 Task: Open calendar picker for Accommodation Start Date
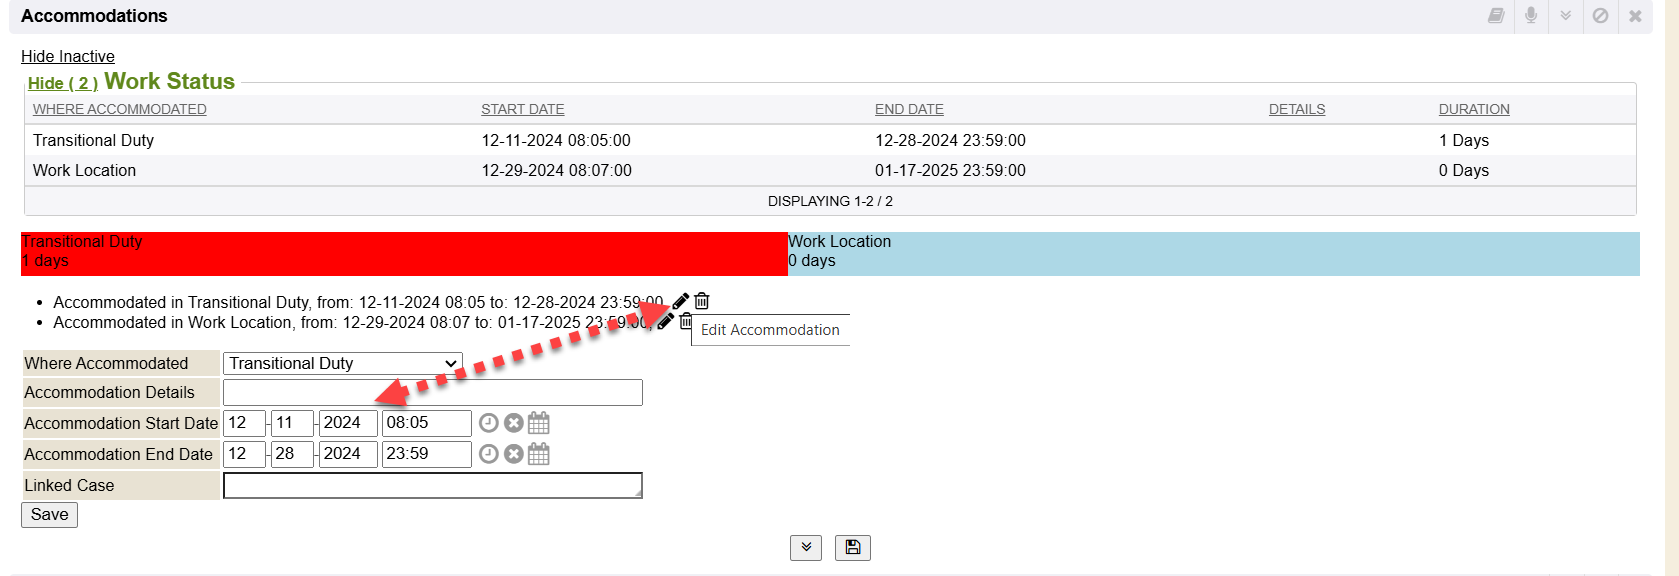(x=539, y=423)
